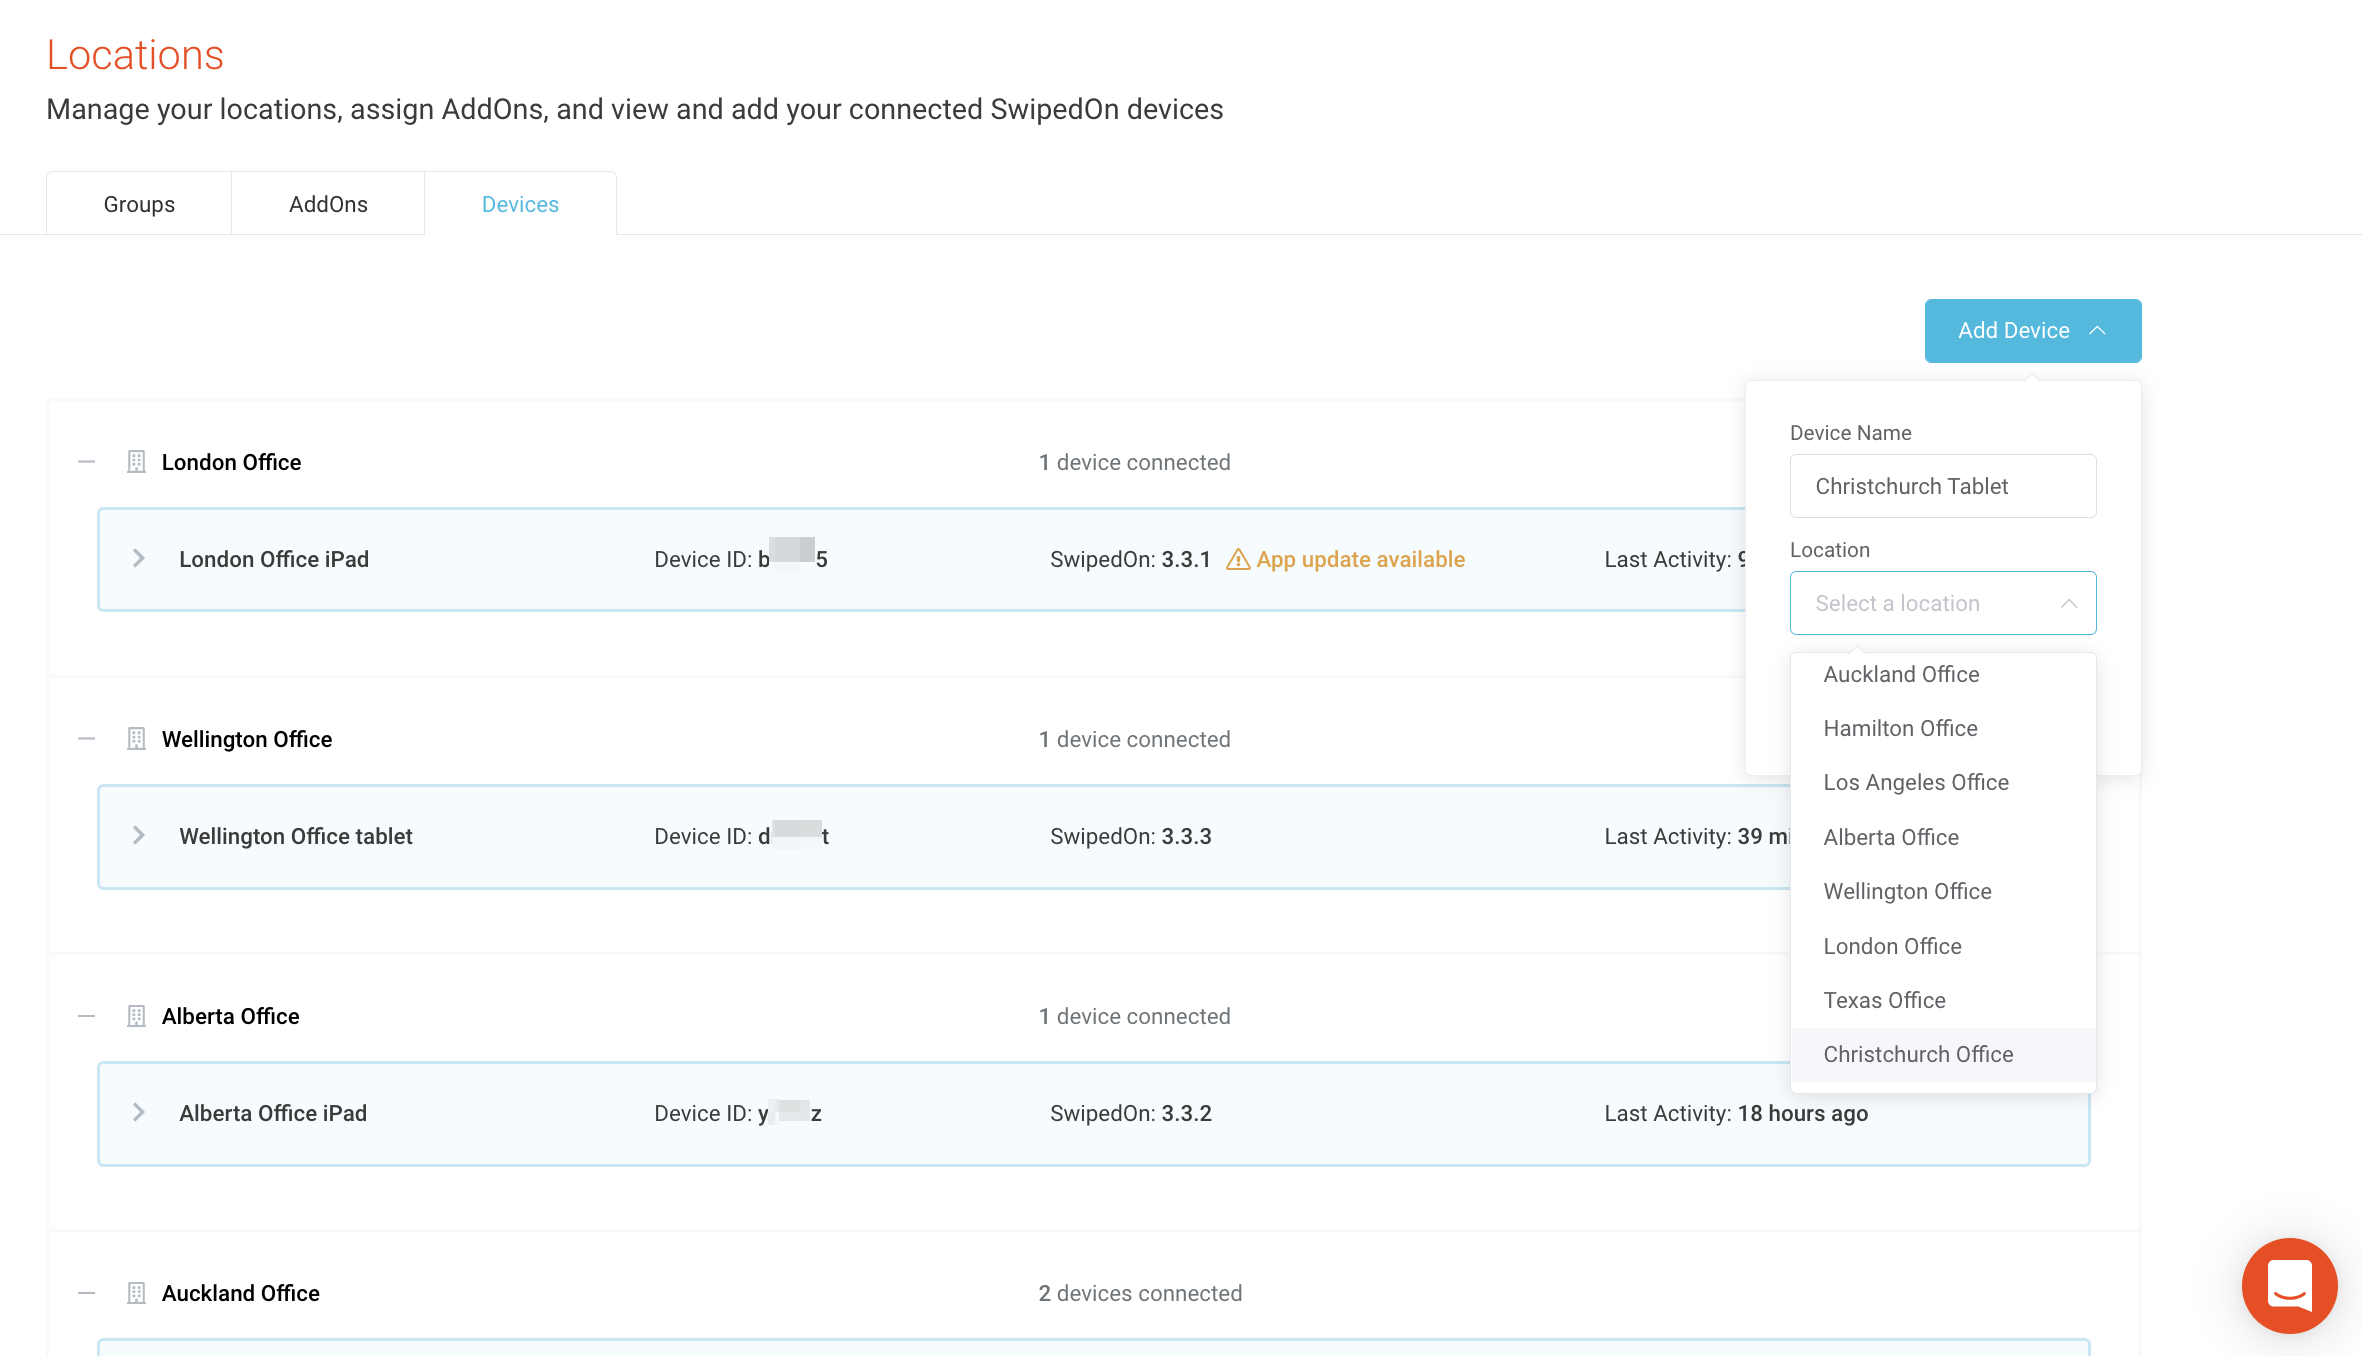The width and height of the screenshot is (2362, 1356).
Task: Click the London Office iPad device name
Action: pyautogui.click(x=274, y=559)
